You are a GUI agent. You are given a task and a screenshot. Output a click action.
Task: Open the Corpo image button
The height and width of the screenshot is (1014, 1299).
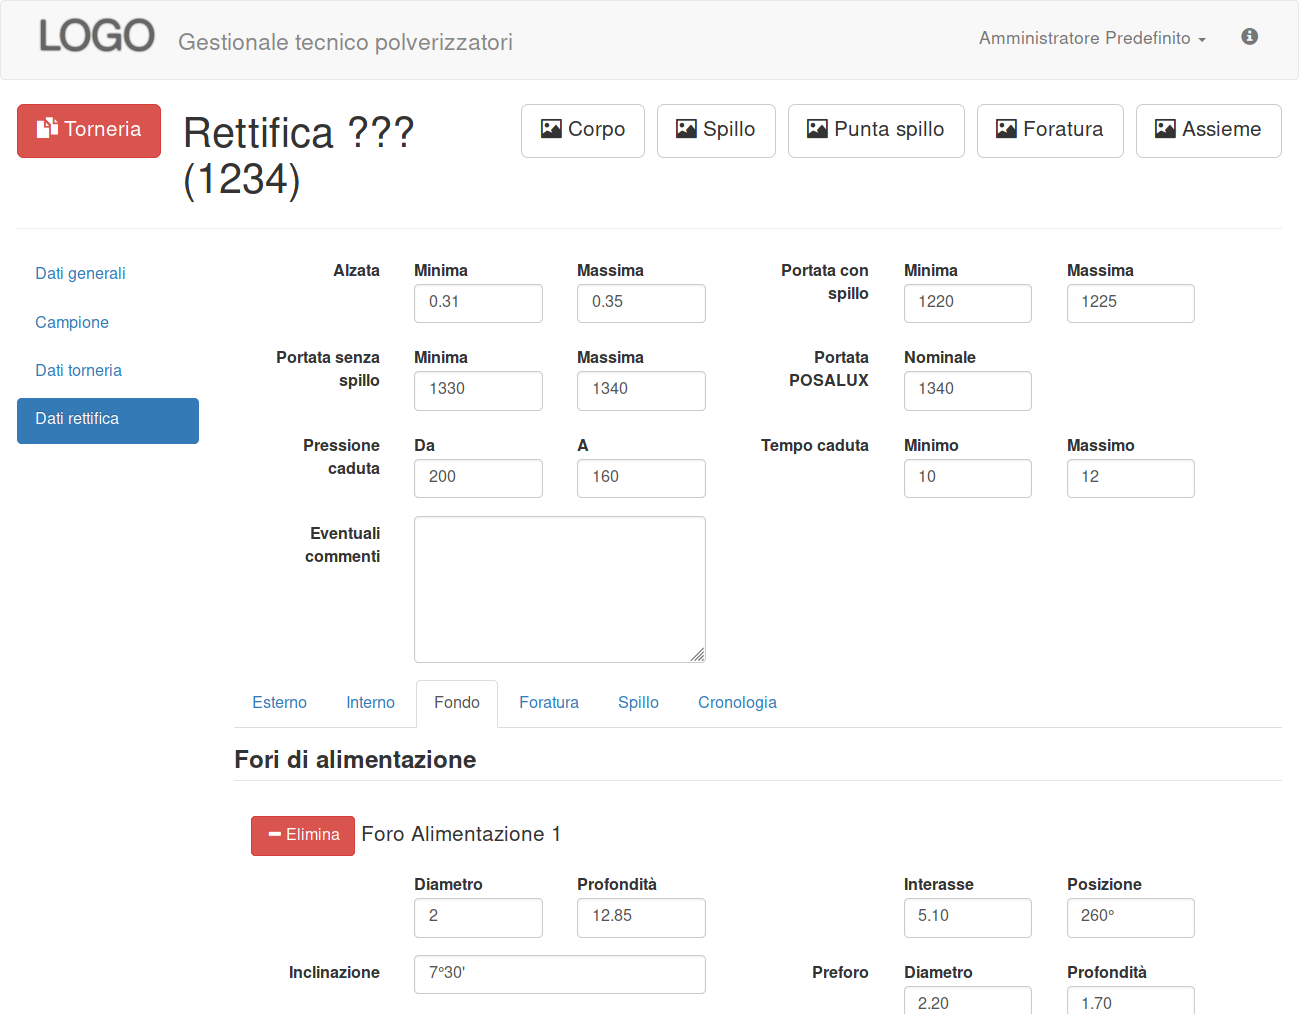click(x=583, y=131)
